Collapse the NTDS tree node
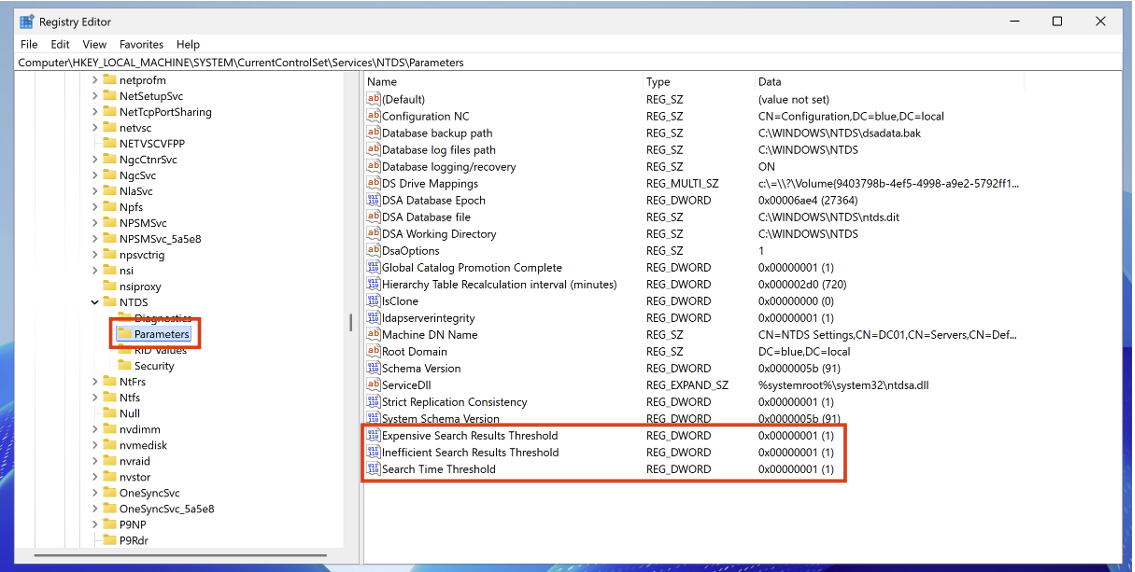Screen dimensions: 1135x572 tap(95, 302)
